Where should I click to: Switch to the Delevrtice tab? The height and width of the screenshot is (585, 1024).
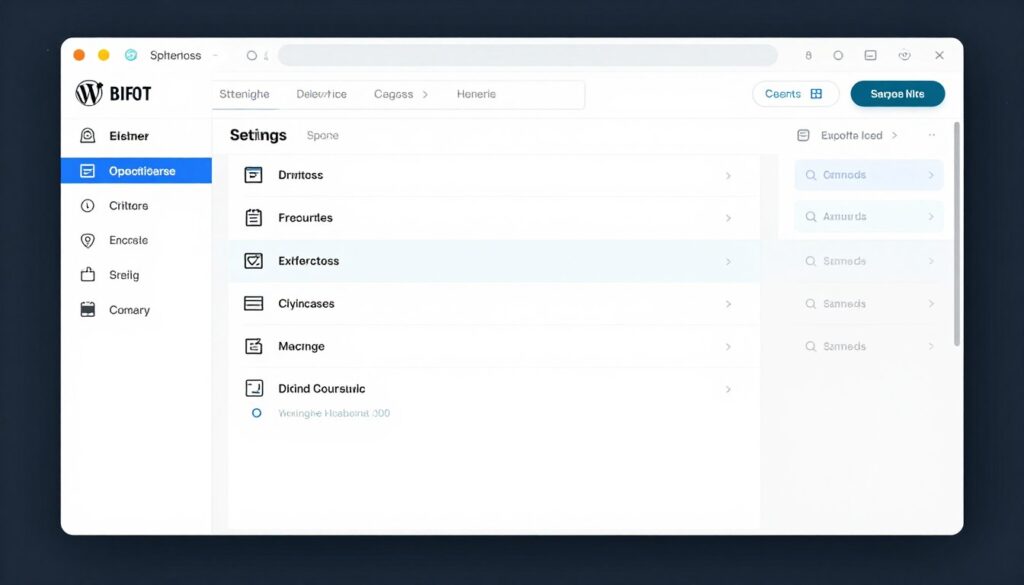pos(321,94)
